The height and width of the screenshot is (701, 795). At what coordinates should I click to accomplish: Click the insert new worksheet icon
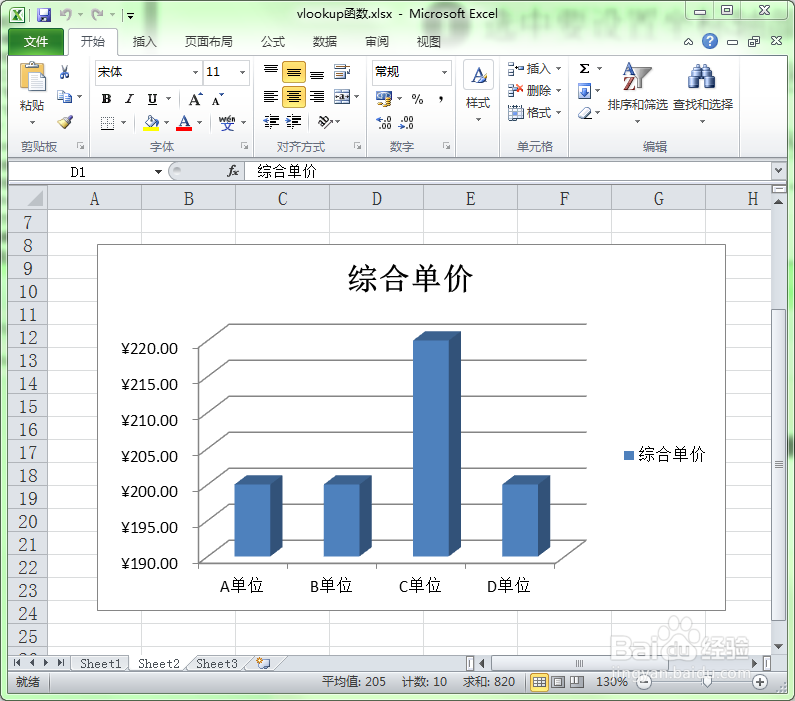tap(264, 663)
